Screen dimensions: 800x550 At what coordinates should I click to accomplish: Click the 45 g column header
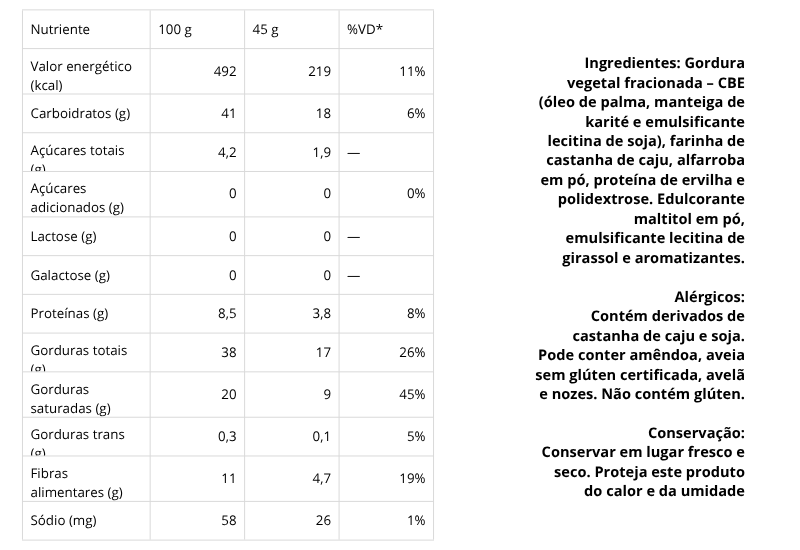click(x=266, y=30)
